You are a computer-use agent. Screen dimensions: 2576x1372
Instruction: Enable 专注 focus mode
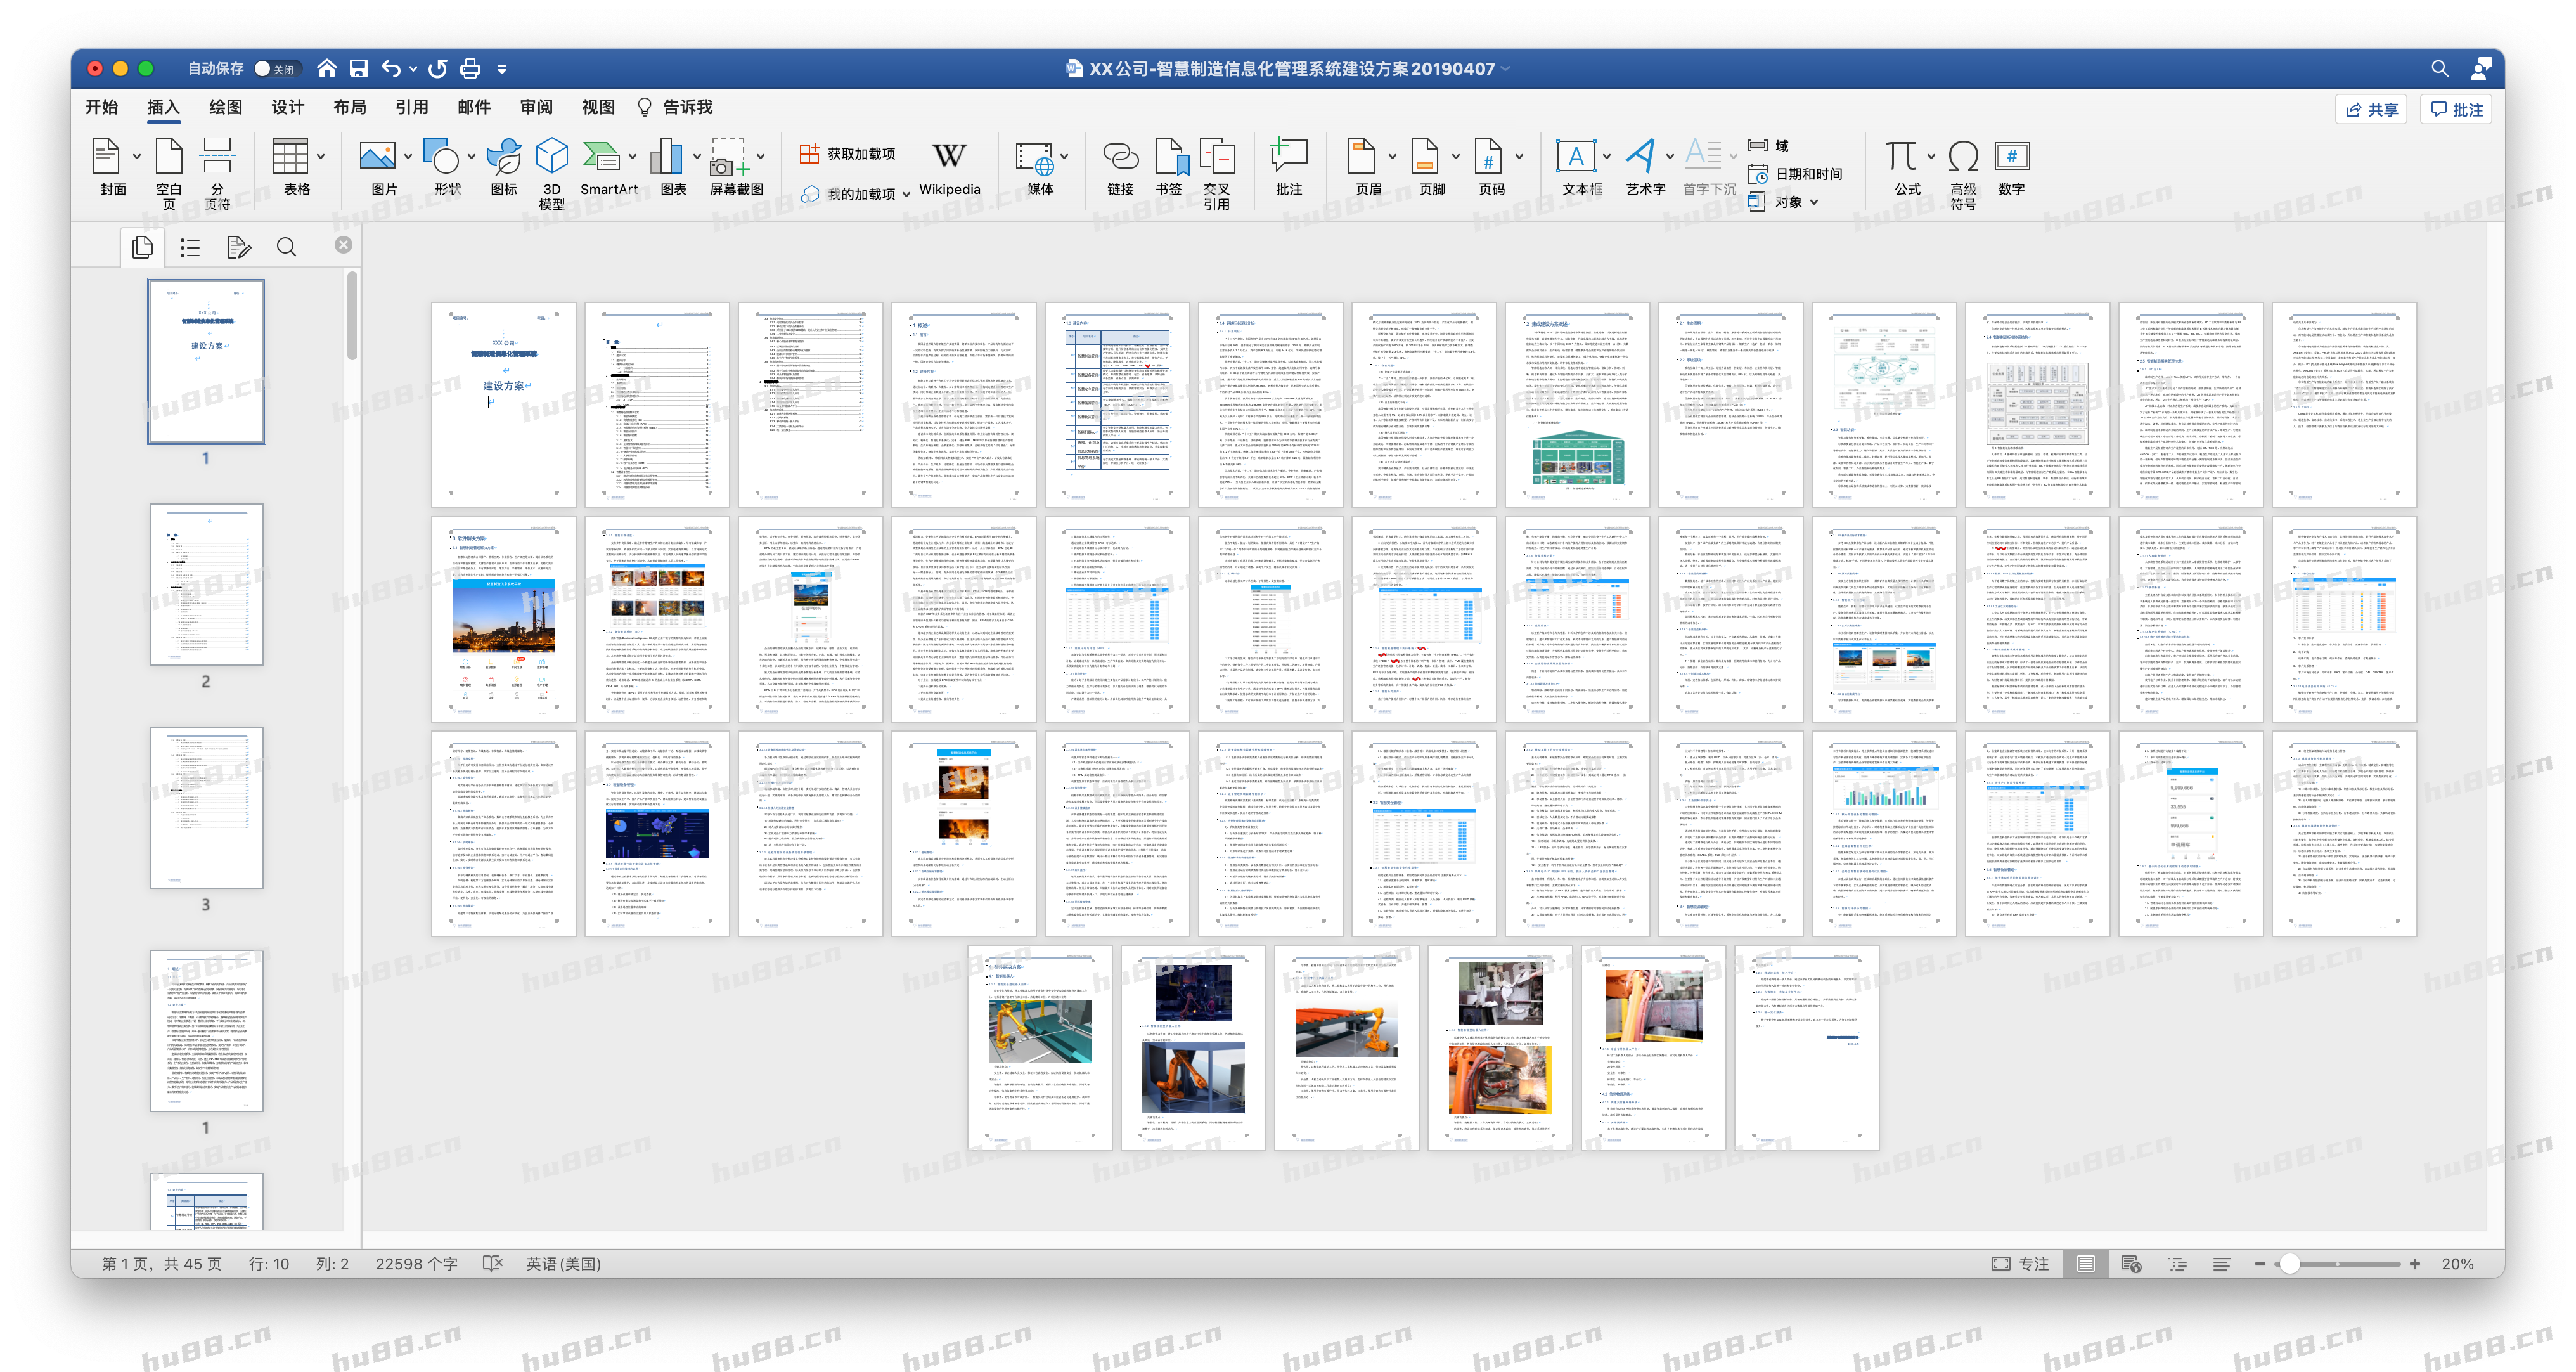[2020, 1263]
